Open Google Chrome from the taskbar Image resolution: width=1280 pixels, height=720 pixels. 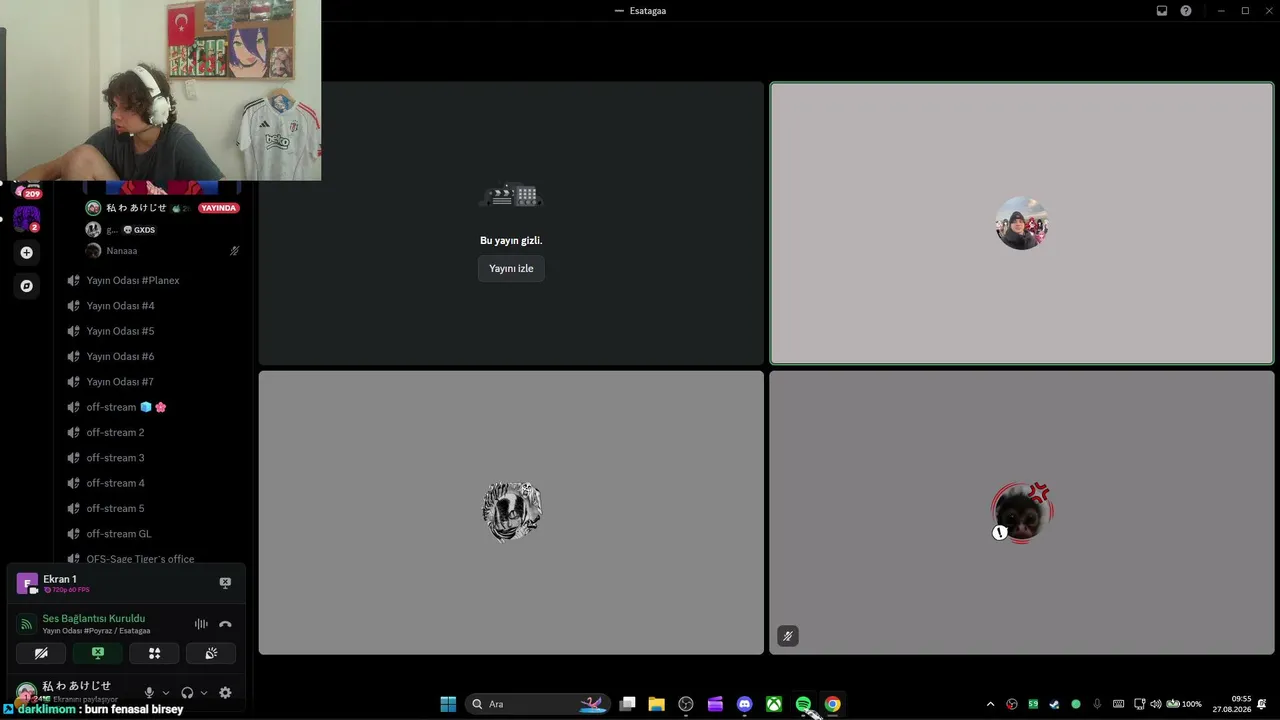click(x=832, y=704)
